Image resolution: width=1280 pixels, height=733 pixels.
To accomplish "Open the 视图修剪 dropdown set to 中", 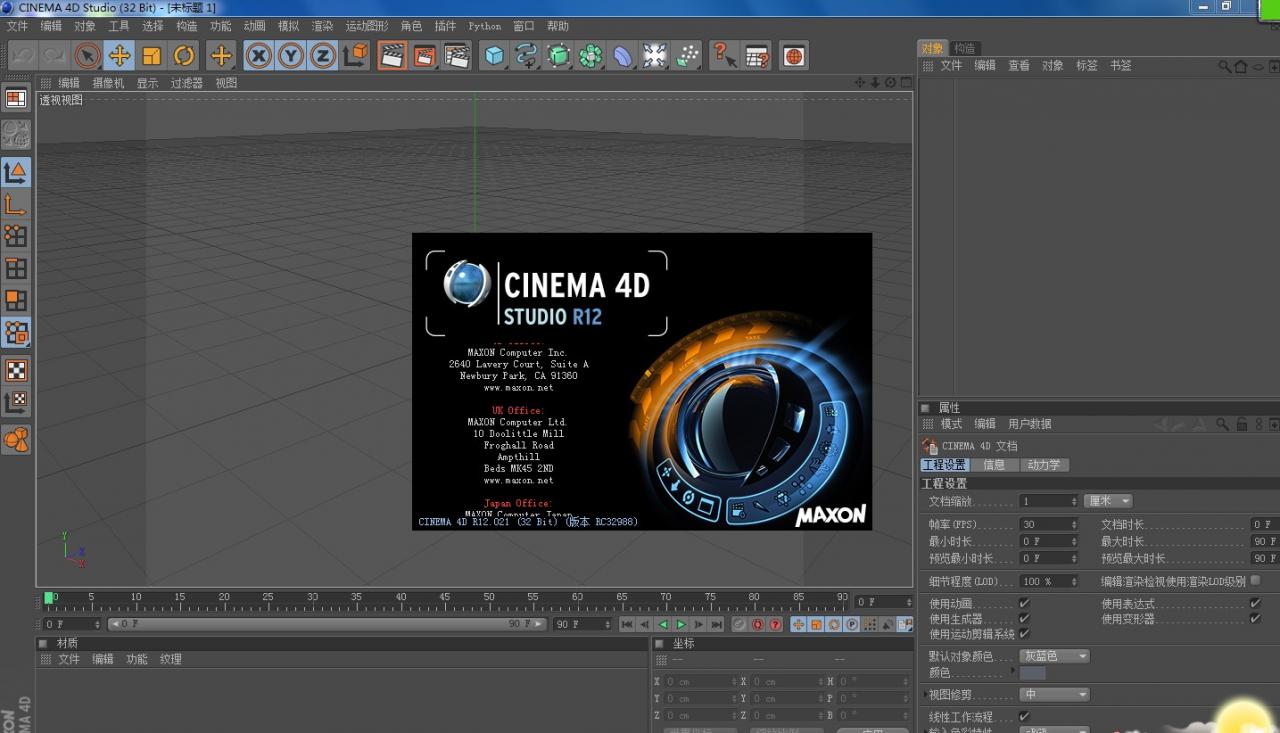I will tap(1054, 694).
